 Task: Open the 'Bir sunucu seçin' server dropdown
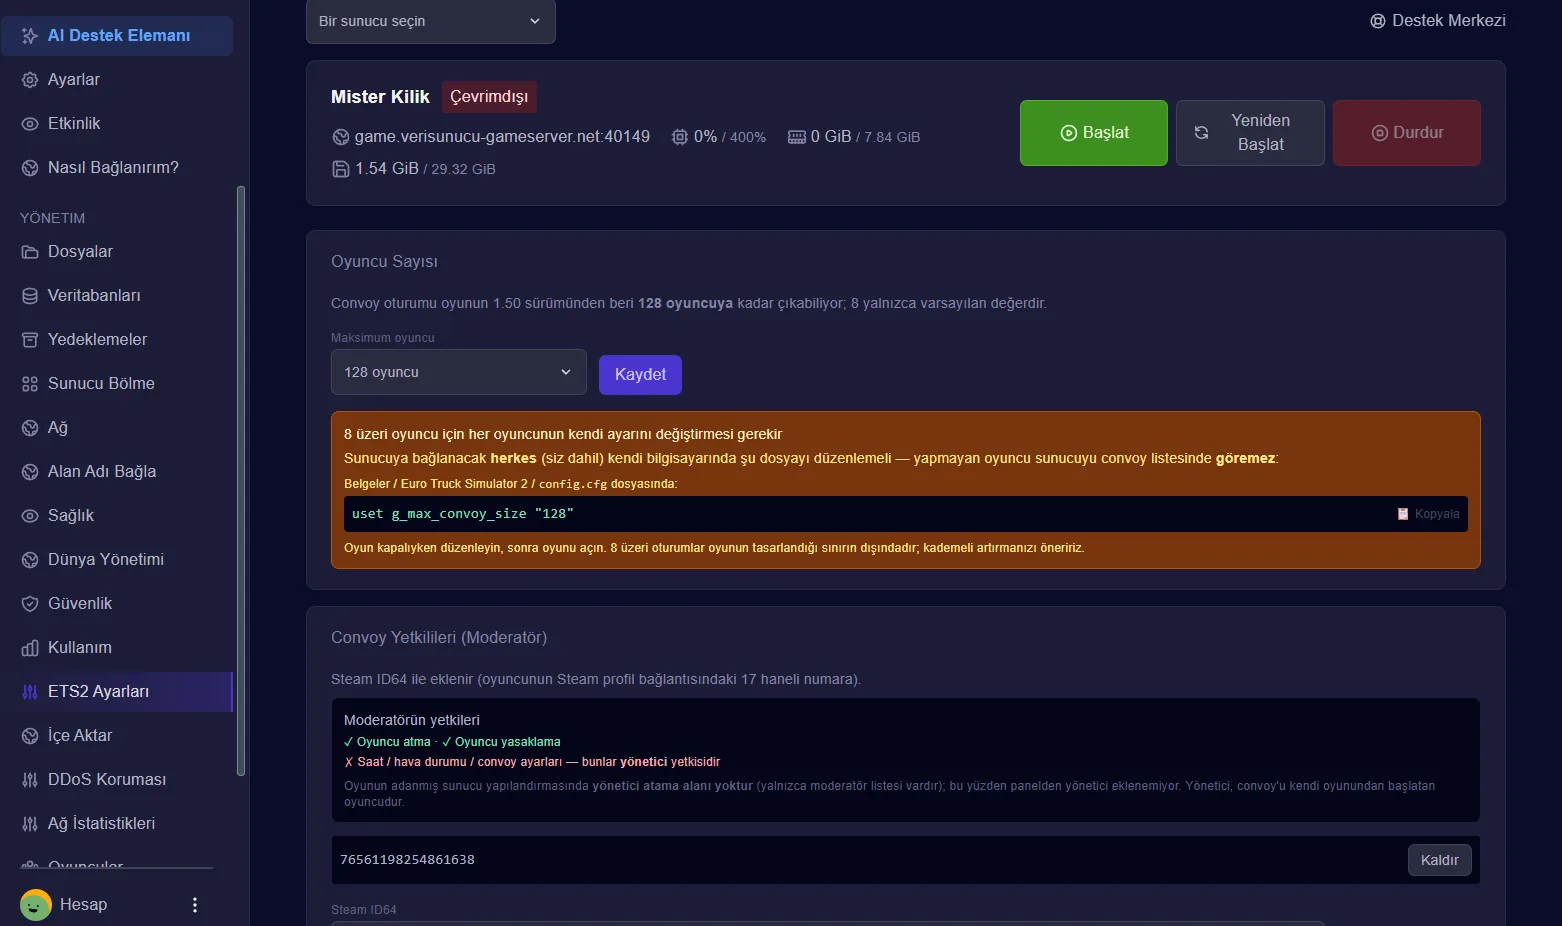coord(431,21)
